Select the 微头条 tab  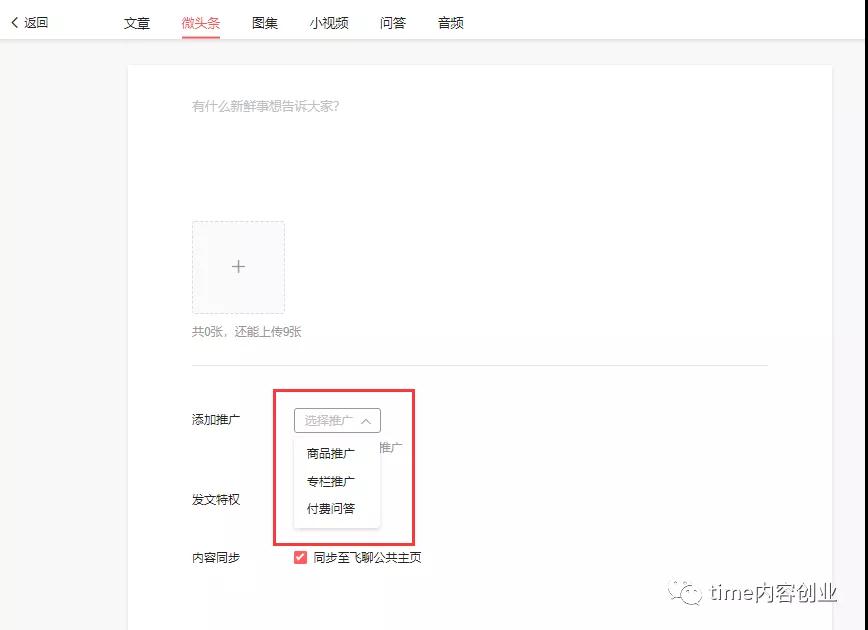click(201, 23)
